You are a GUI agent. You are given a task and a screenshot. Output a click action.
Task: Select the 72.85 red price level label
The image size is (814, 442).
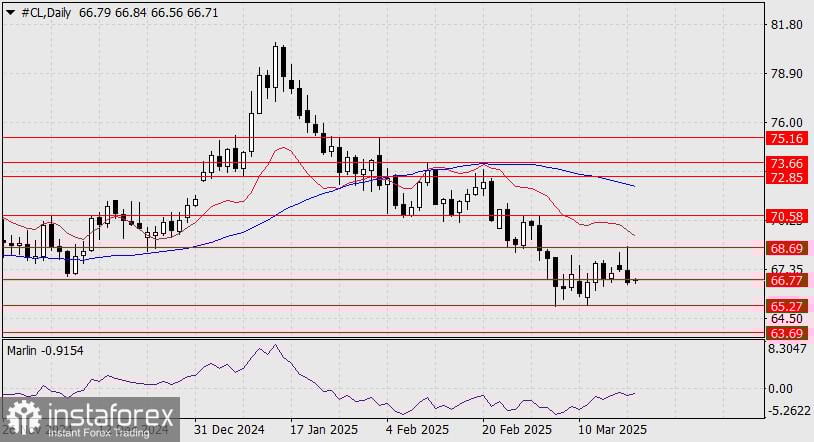coord(787,177)
